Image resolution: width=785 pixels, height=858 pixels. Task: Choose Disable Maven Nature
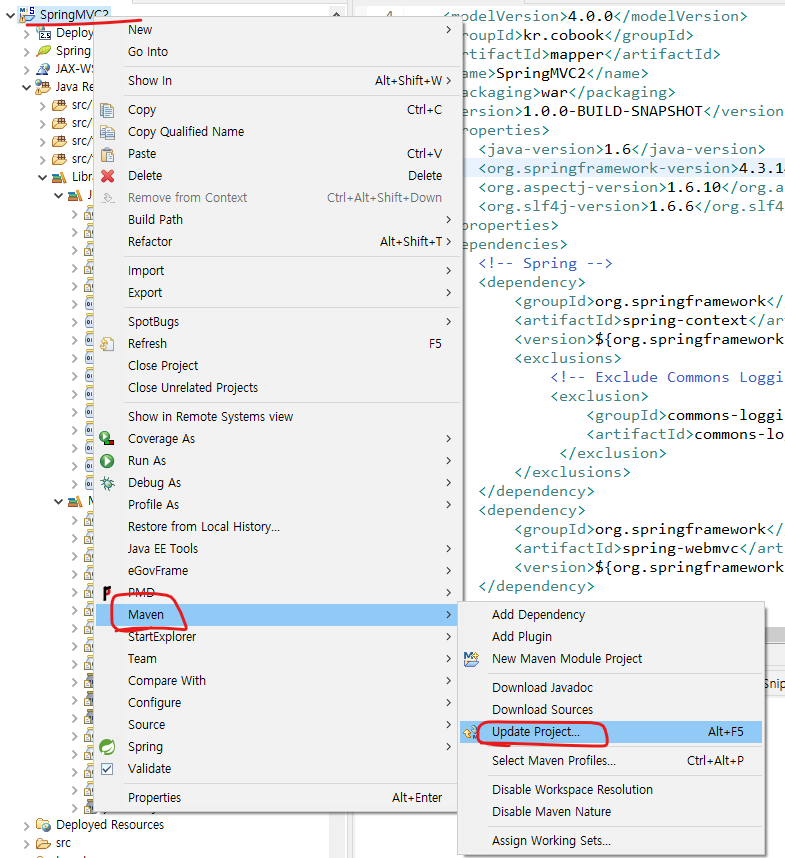point(611,811)
